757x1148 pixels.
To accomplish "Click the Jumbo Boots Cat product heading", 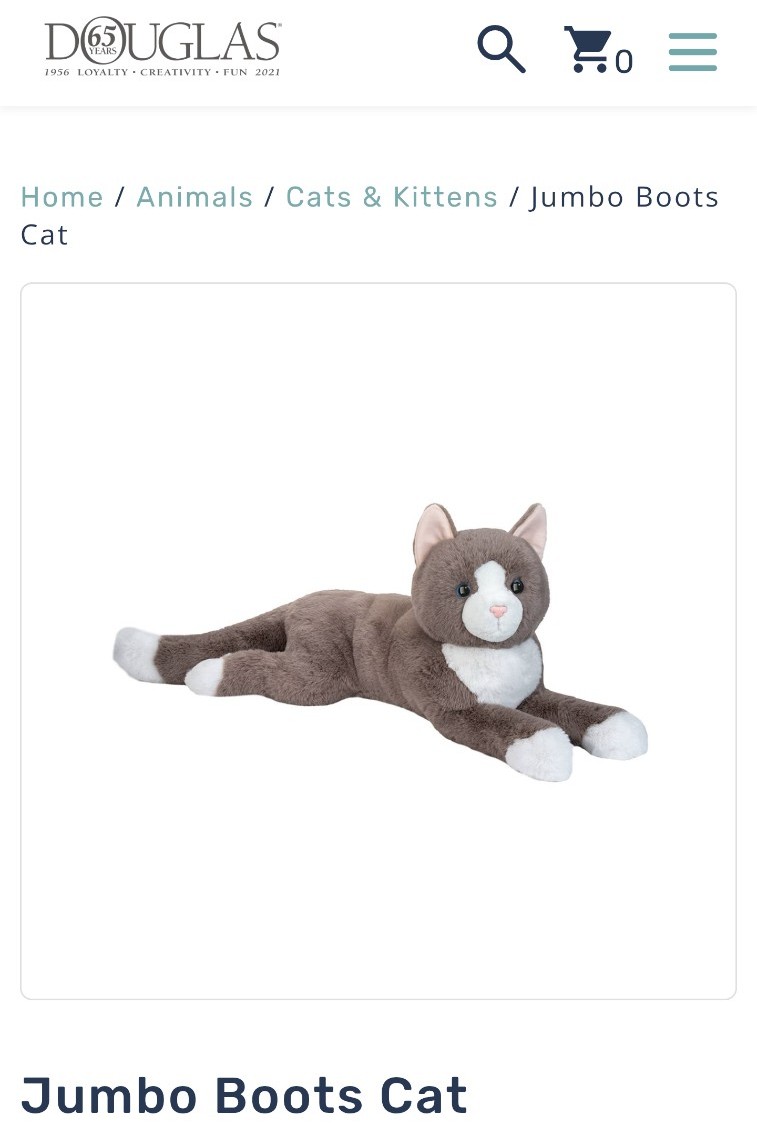I will (x=245, y=1095).
